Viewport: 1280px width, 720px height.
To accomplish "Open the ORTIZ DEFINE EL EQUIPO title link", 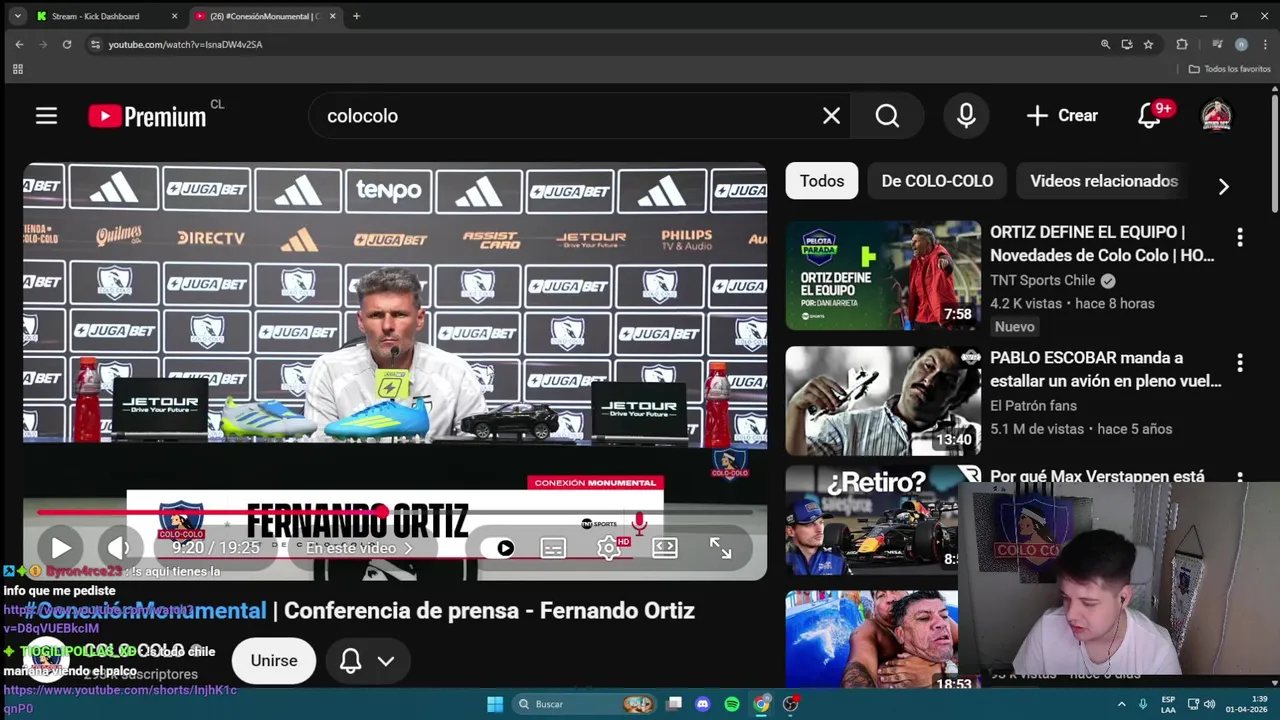I will (1102, 243).
